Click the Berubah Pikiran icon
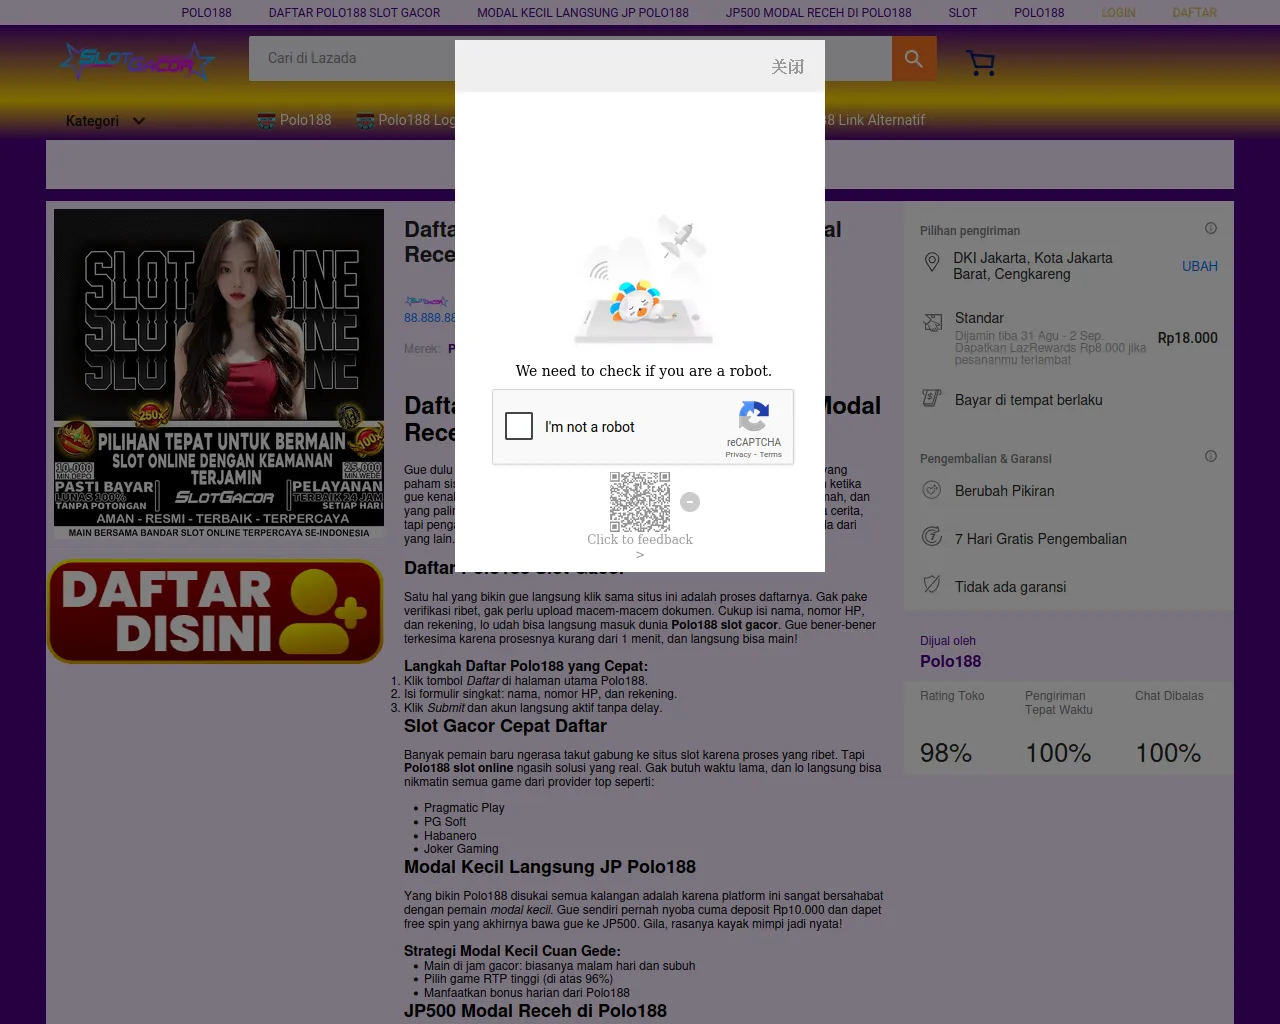The width and height of the screenshot is (1280, 1024). click(x=932, y=489)
